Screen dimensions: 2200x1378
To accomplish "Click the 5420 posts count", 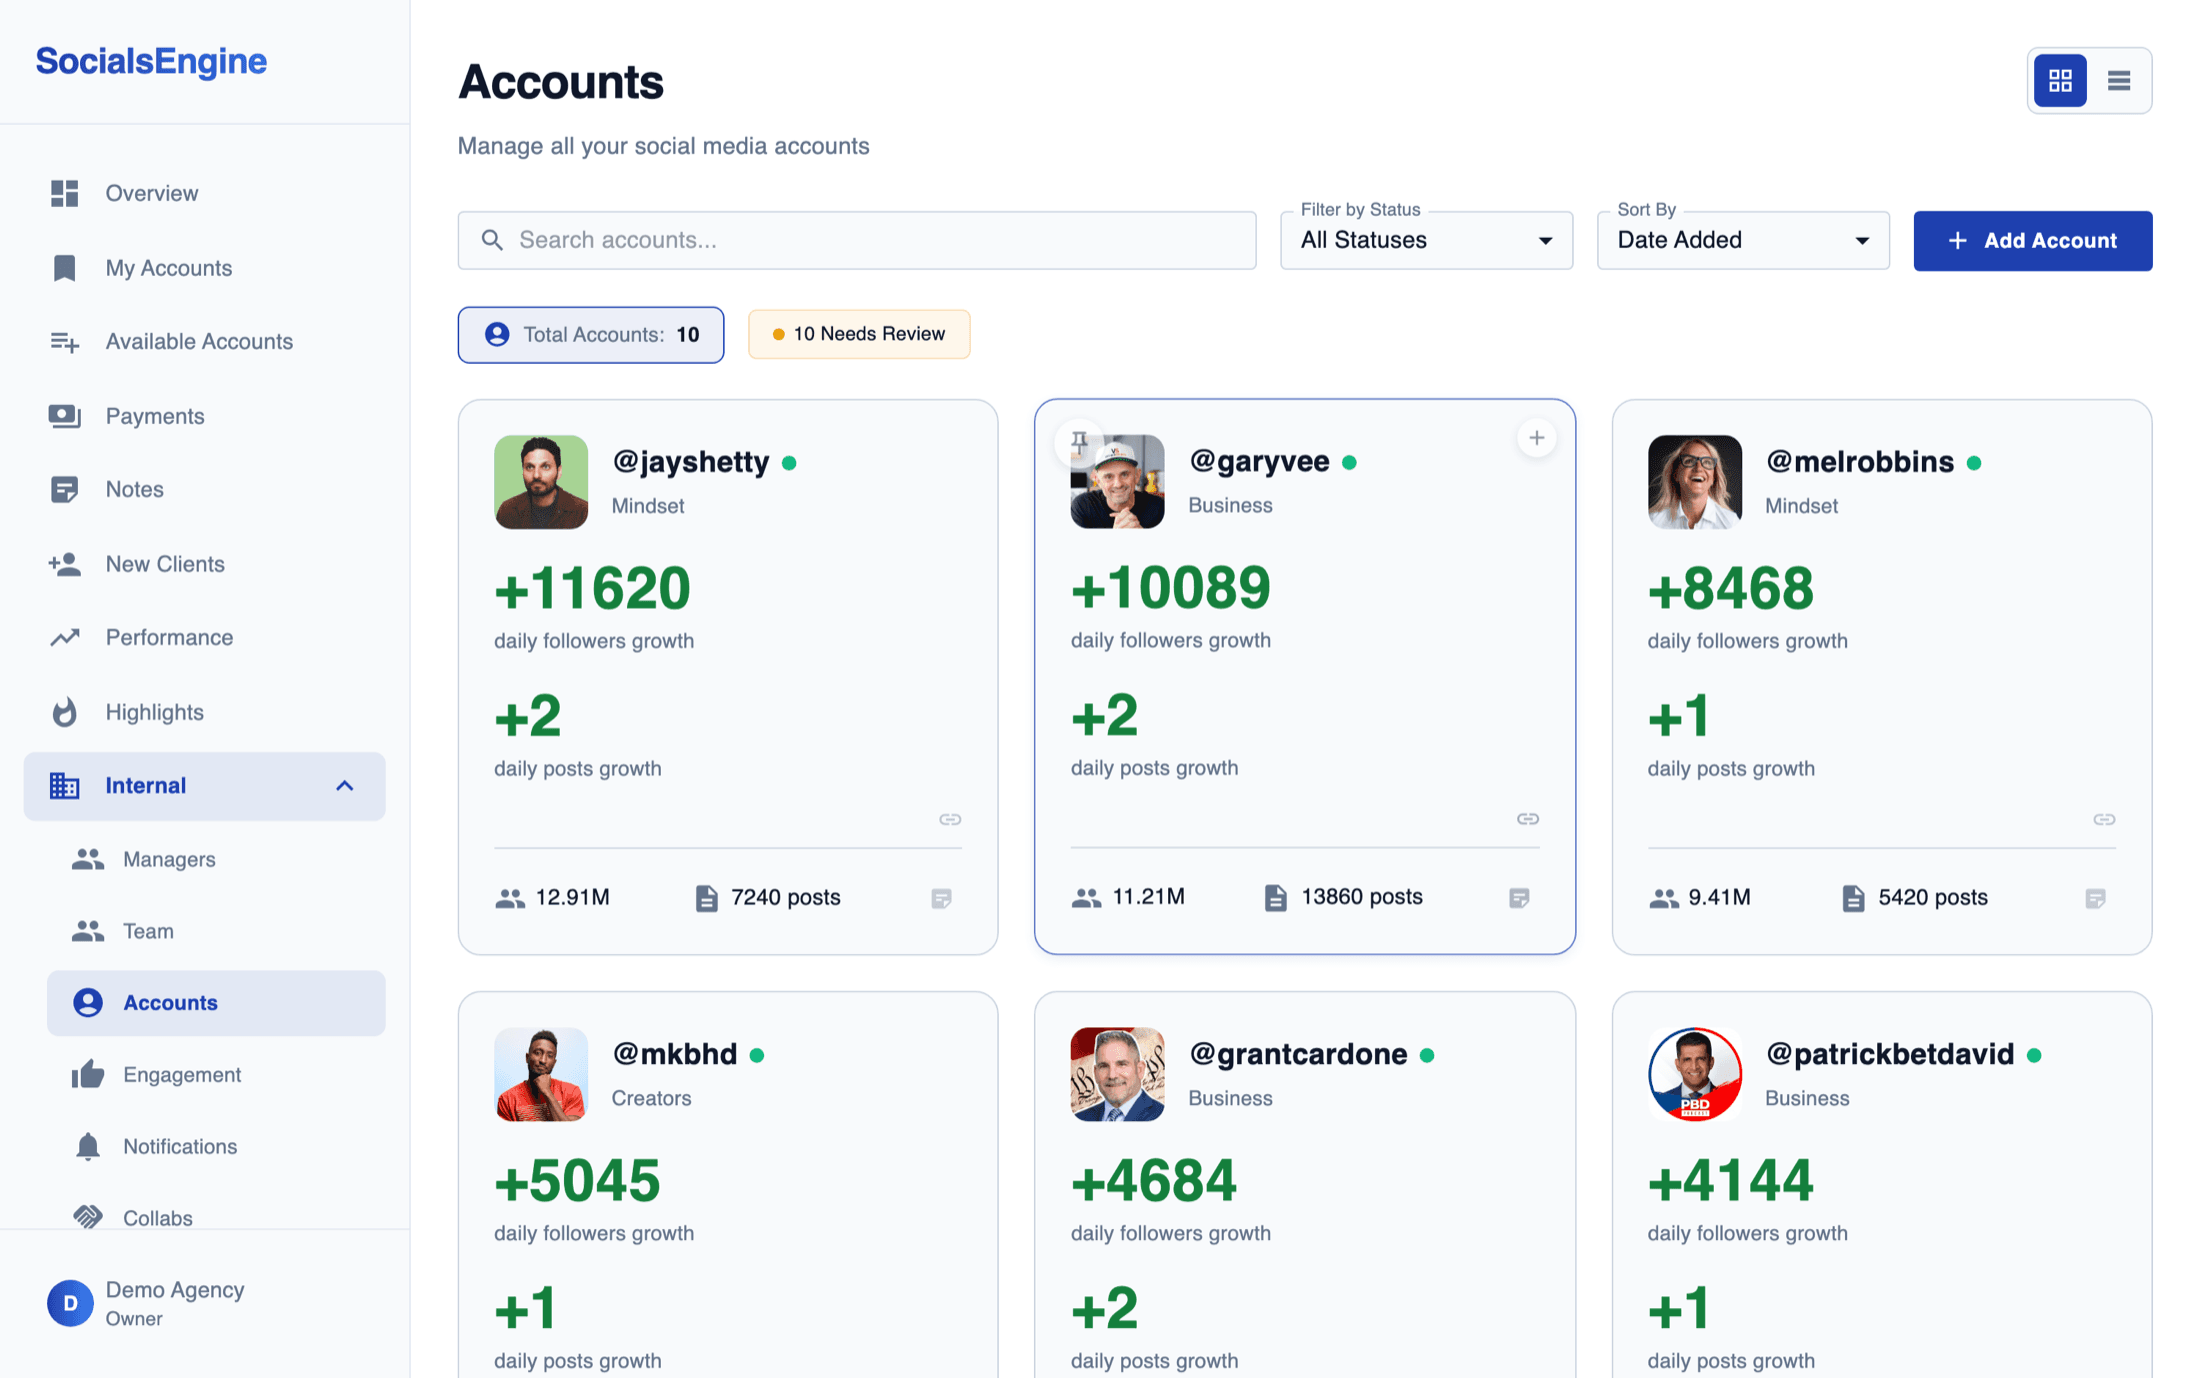I will pos(1933,898).
